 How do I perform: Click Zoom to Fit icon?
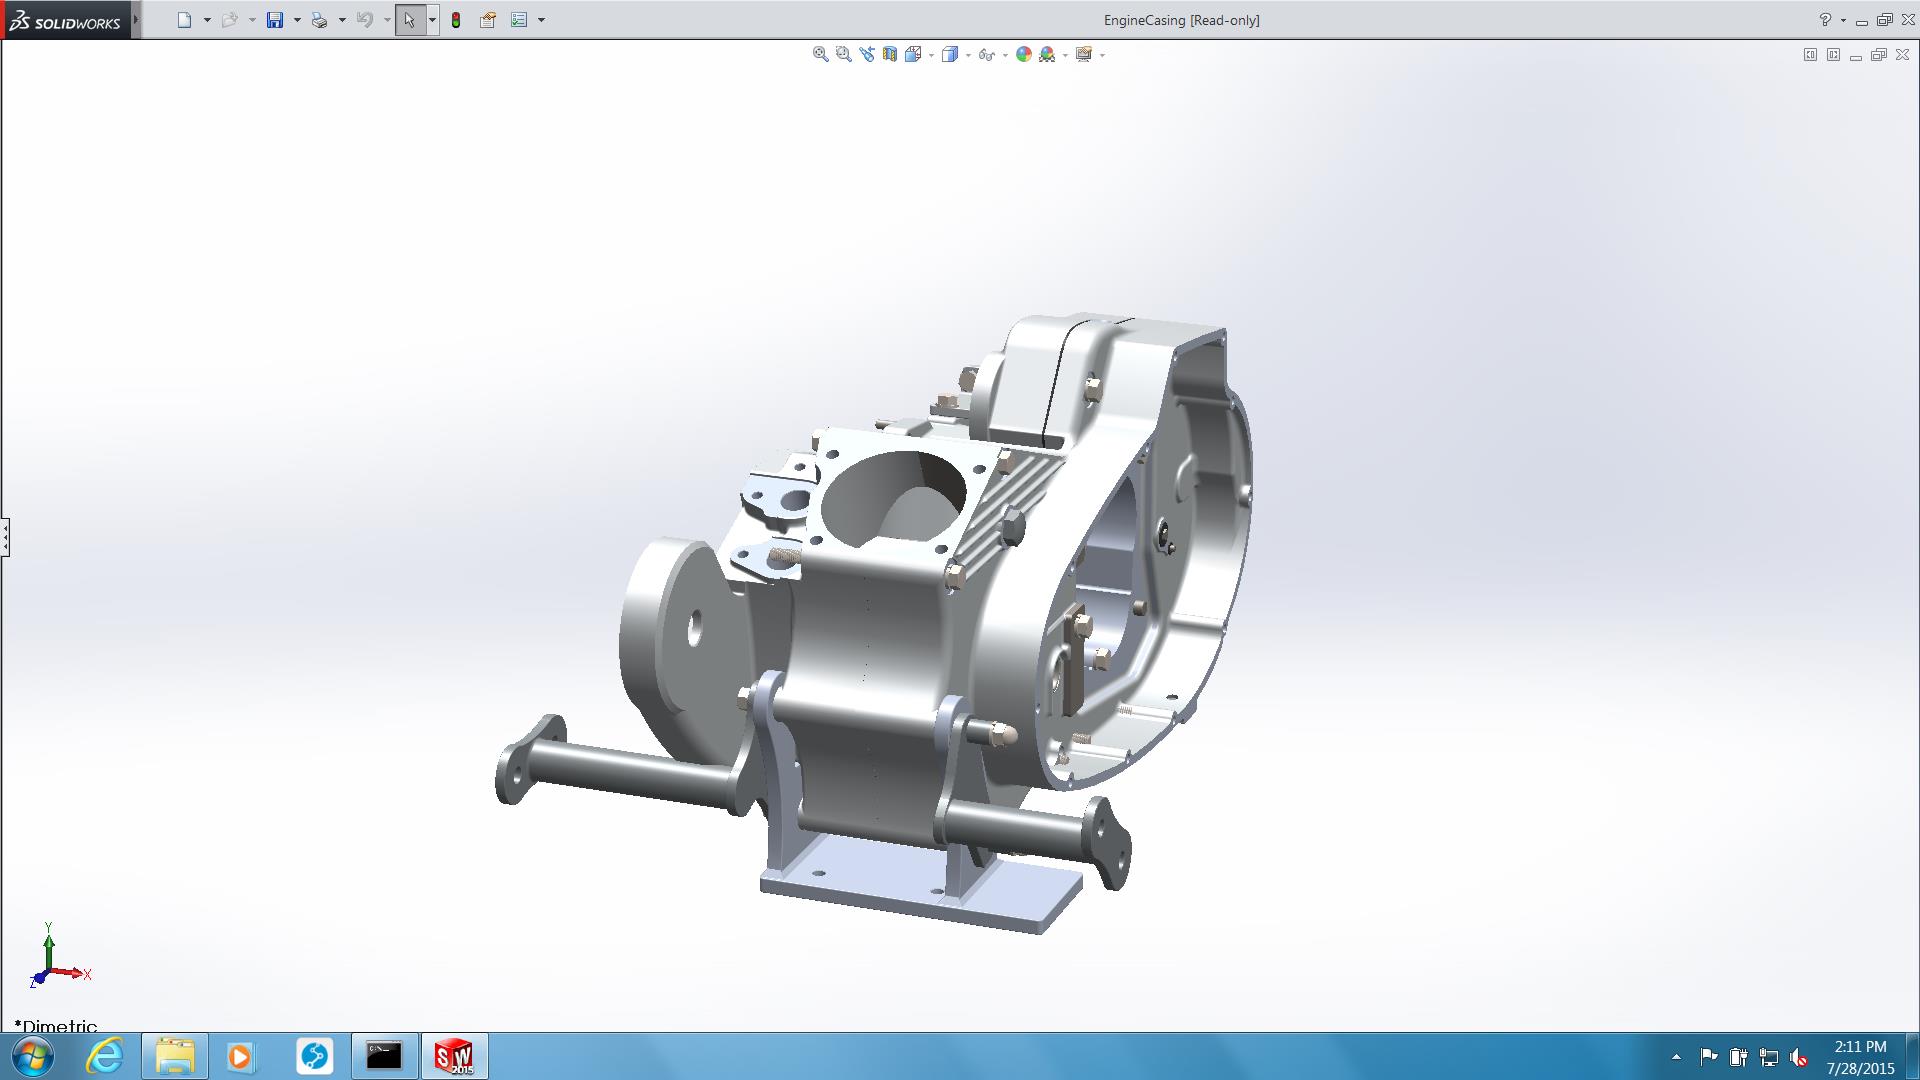click(820, 55)
